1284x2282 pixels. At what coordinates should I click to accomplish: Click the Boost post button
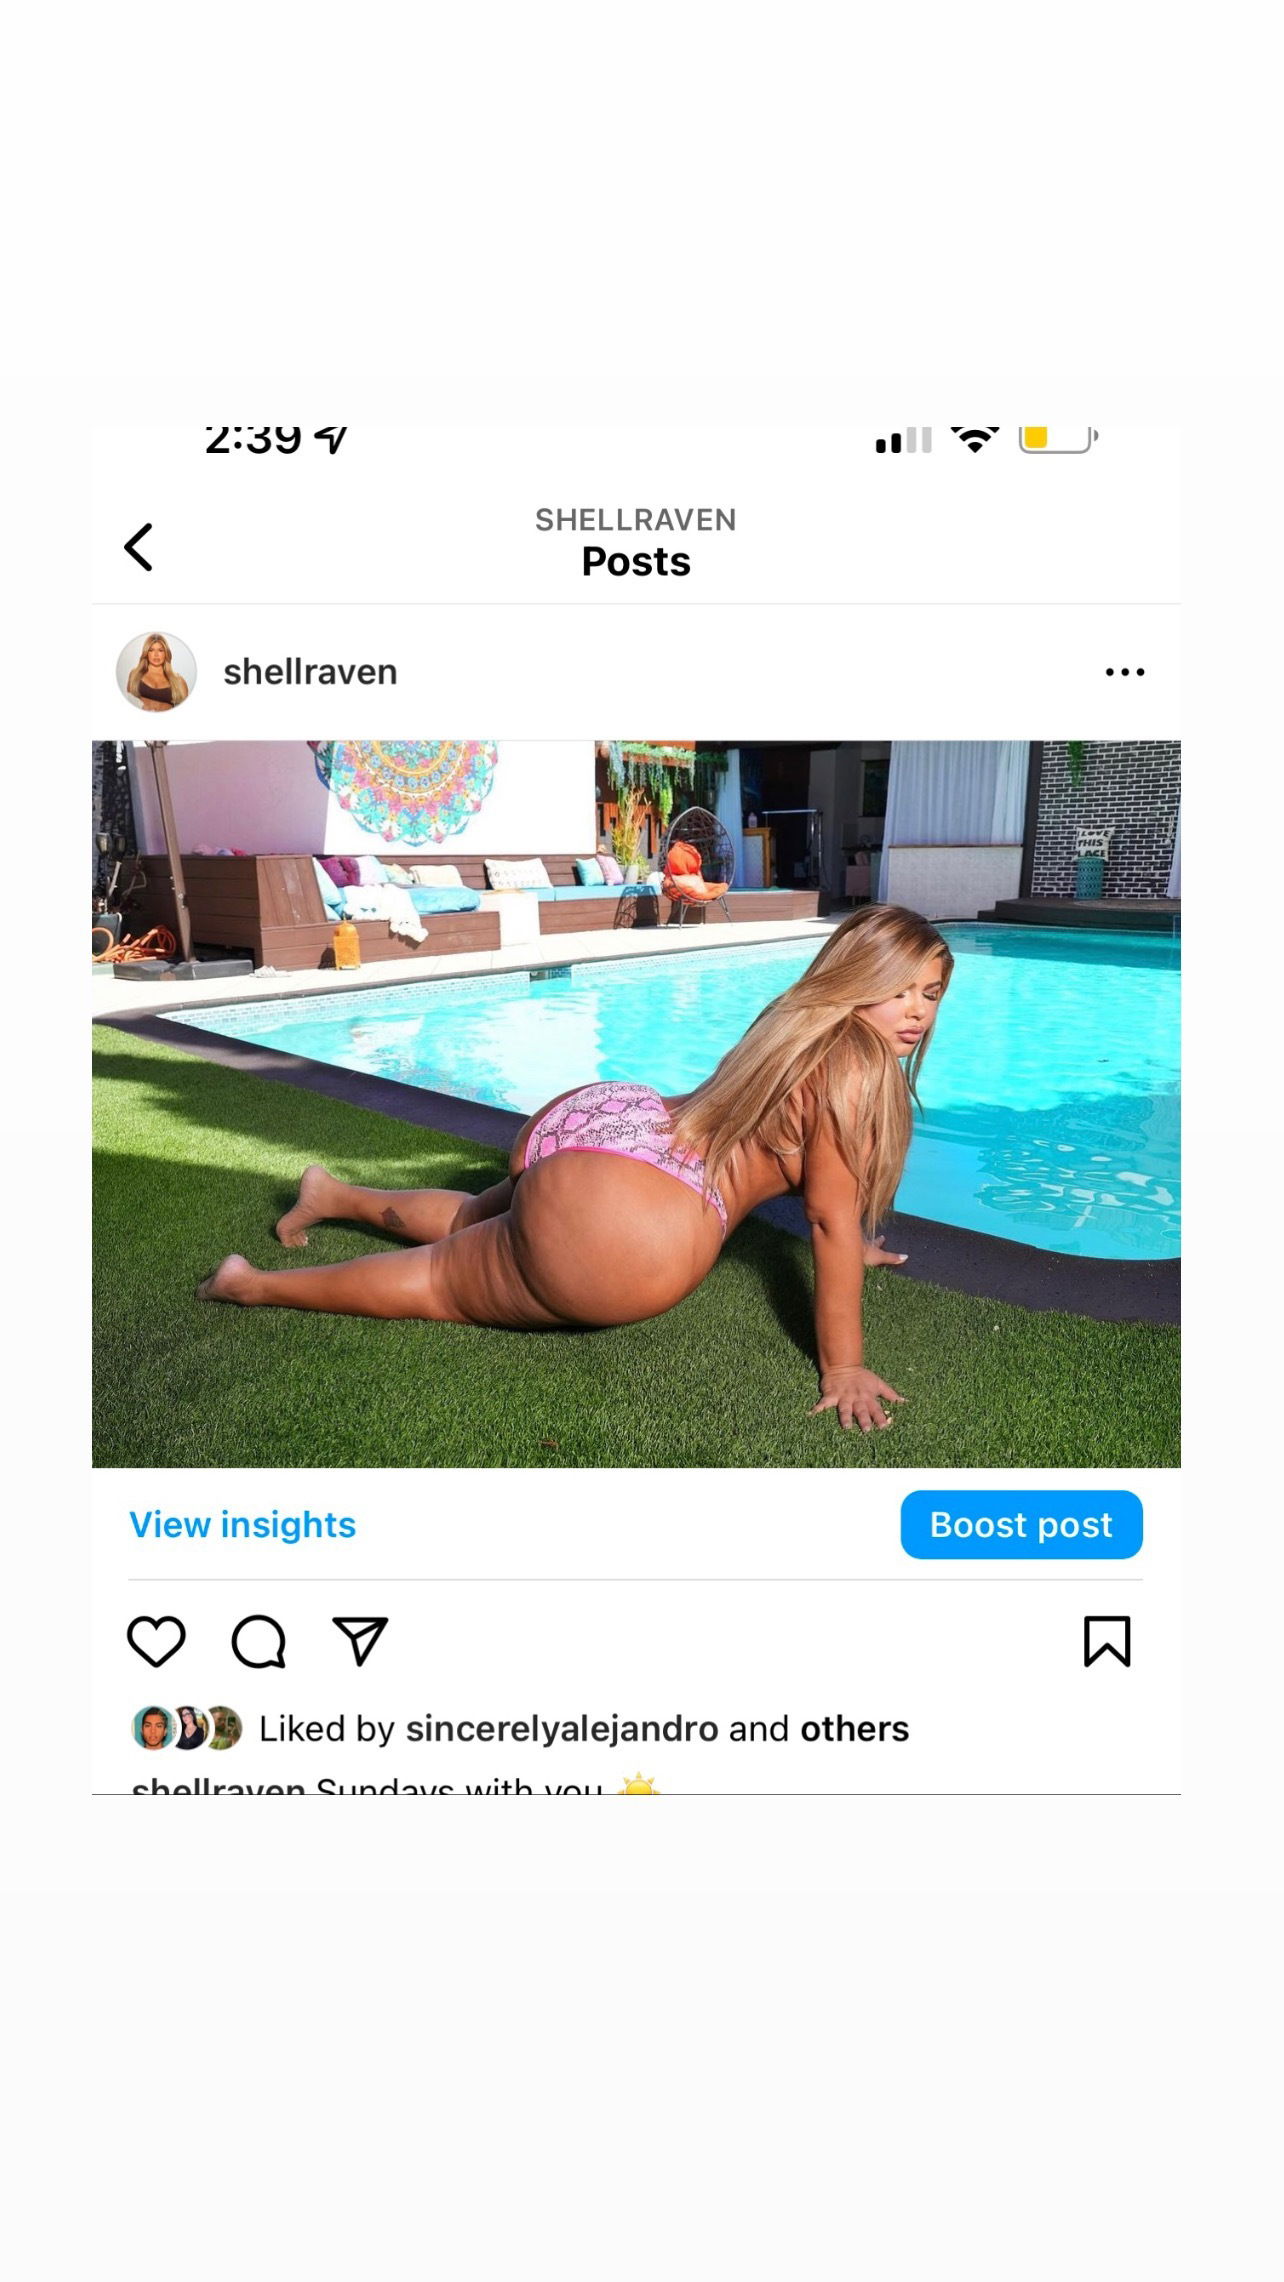click(x=1021, y=1524)
